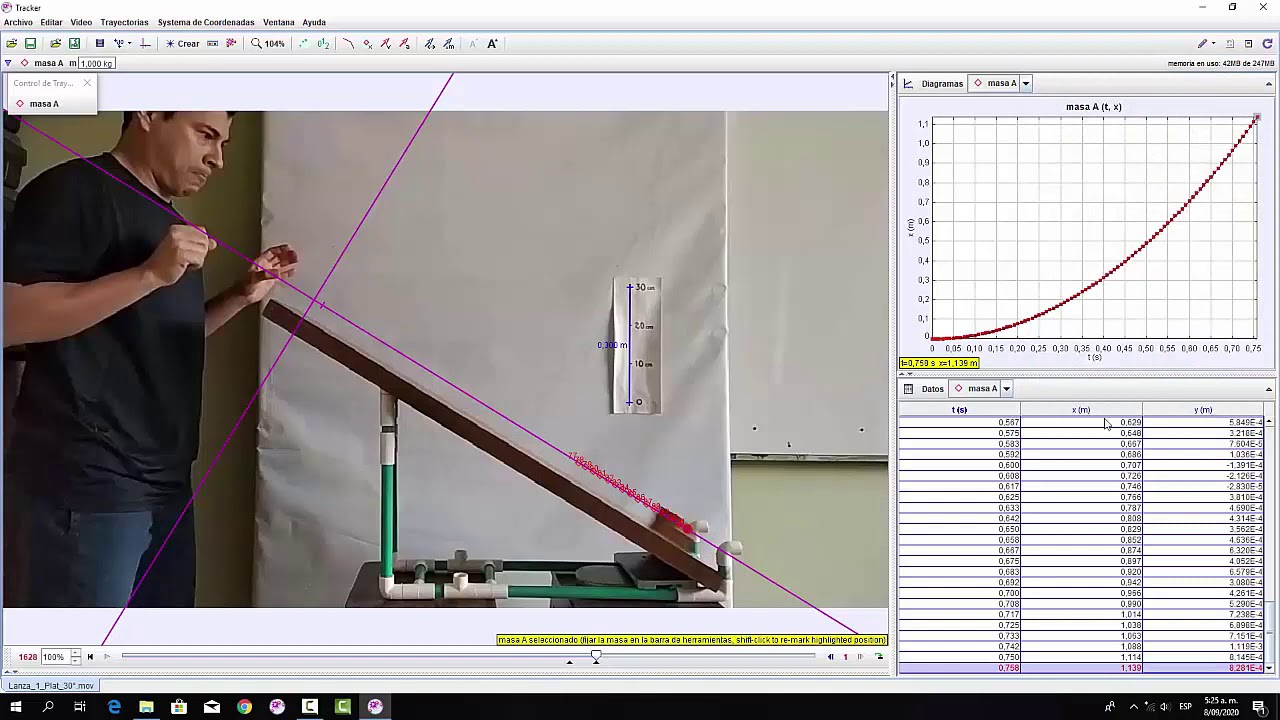This screenshot has height=720, width=1280.
Task: Open the notes page icon
Action: [x=1230, y=44]
